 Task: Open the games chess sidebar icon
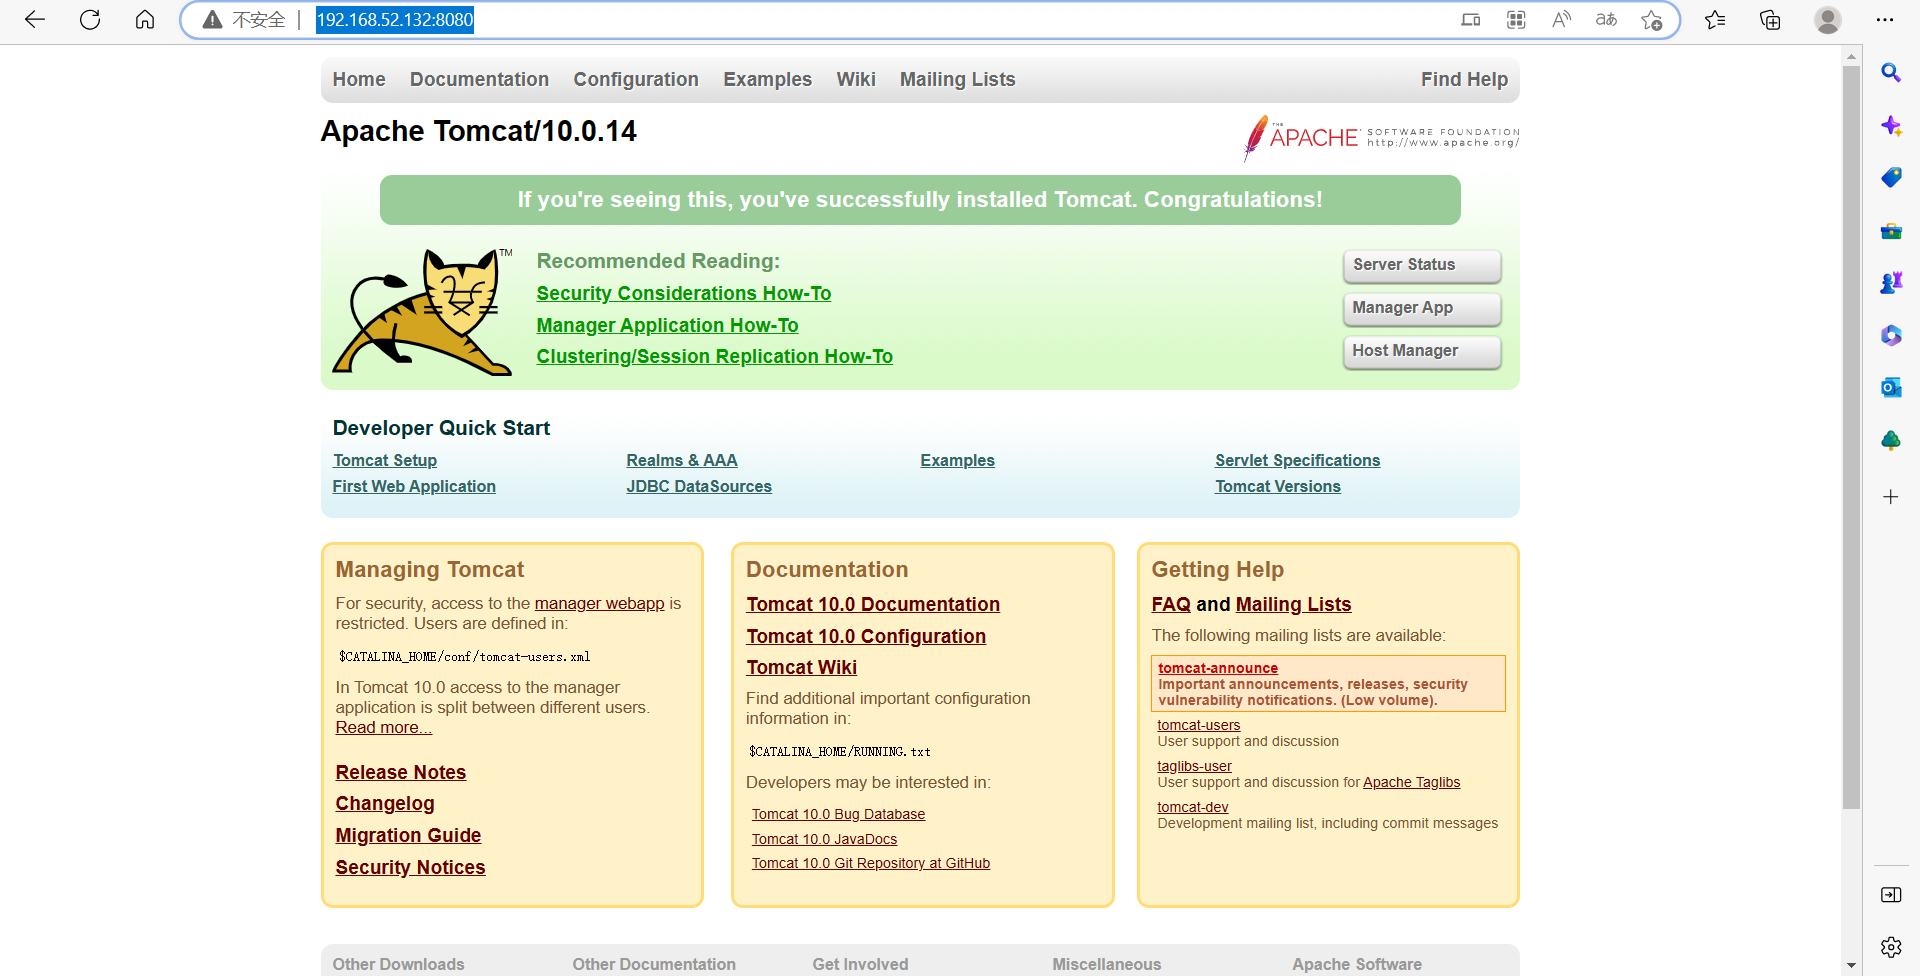pyautogui.click(x=1891, y=283)
